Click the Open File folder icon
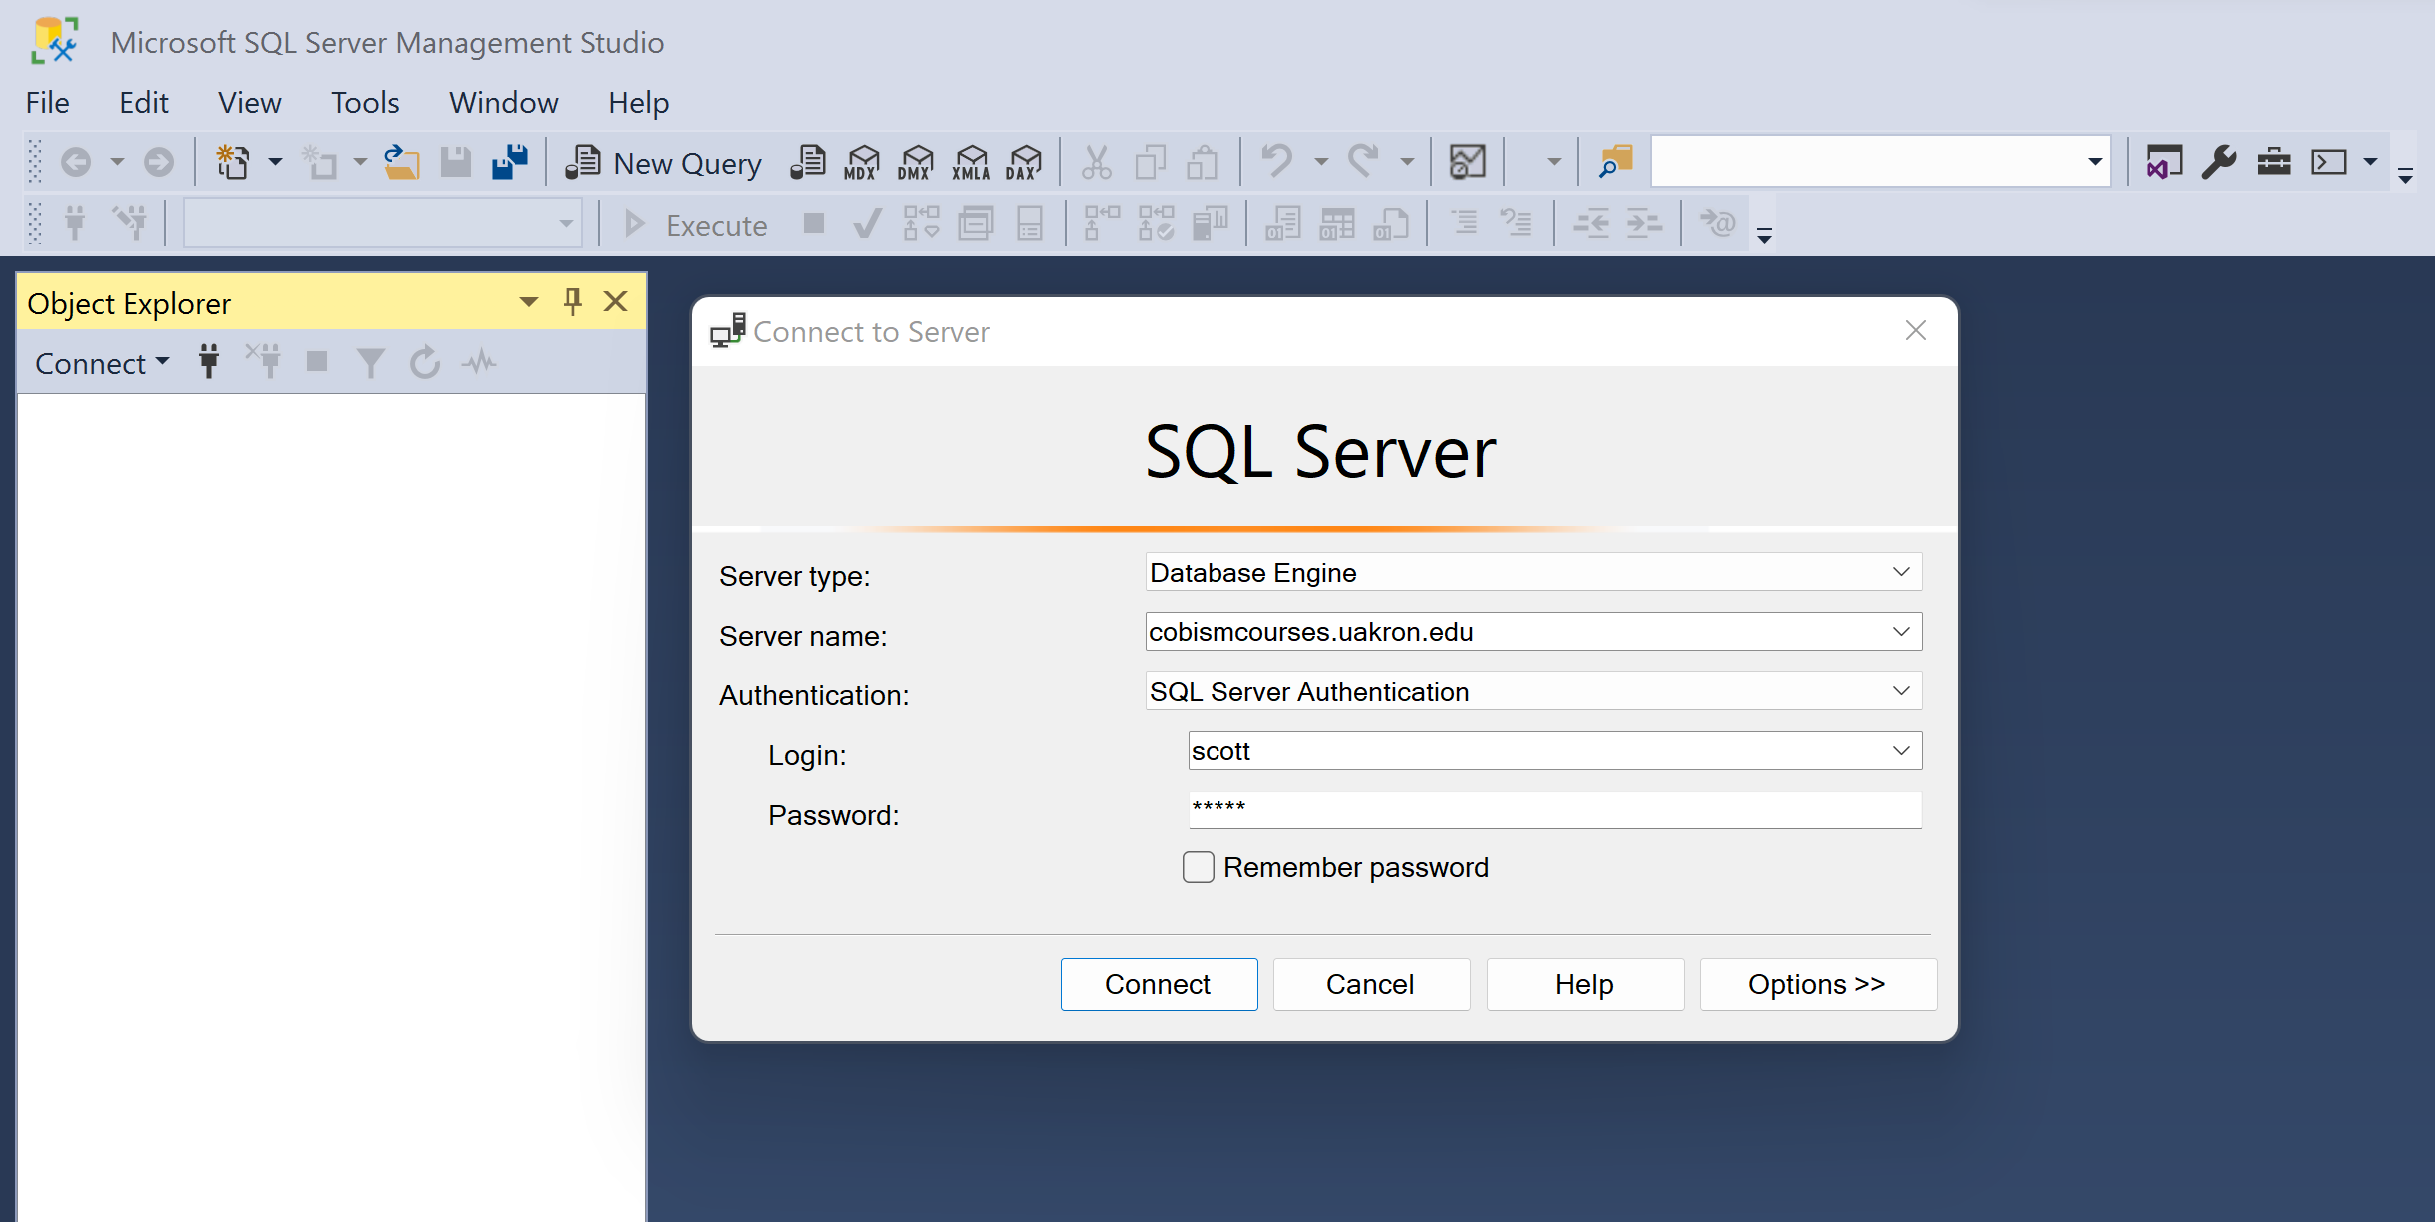The height and width of the screenshot is (1222, 2435). (x=401, y=162)
